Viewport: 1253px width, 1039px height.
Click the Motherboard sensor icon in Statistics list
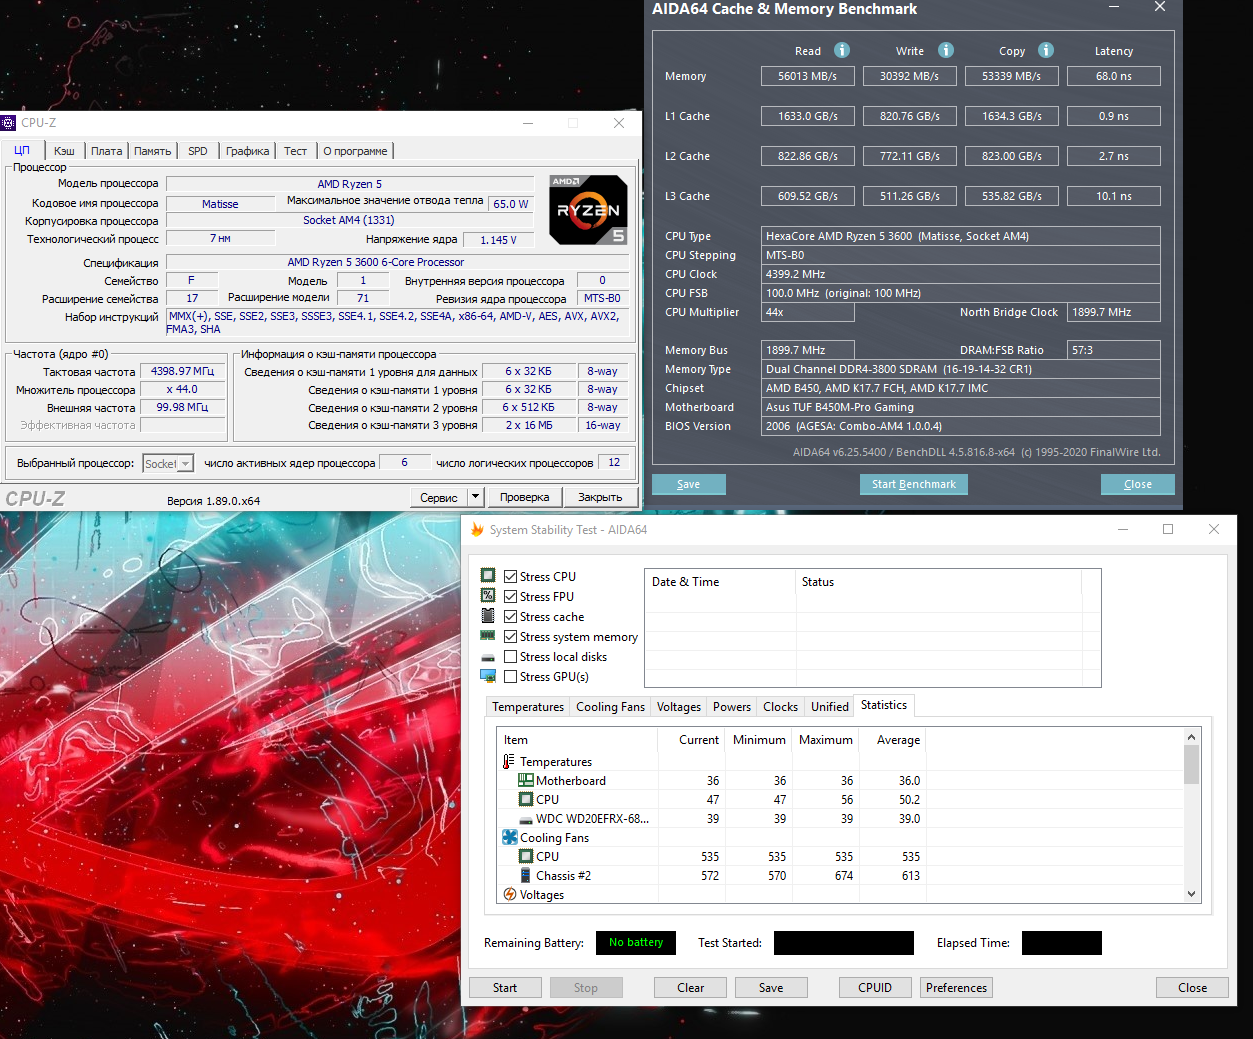526,780
